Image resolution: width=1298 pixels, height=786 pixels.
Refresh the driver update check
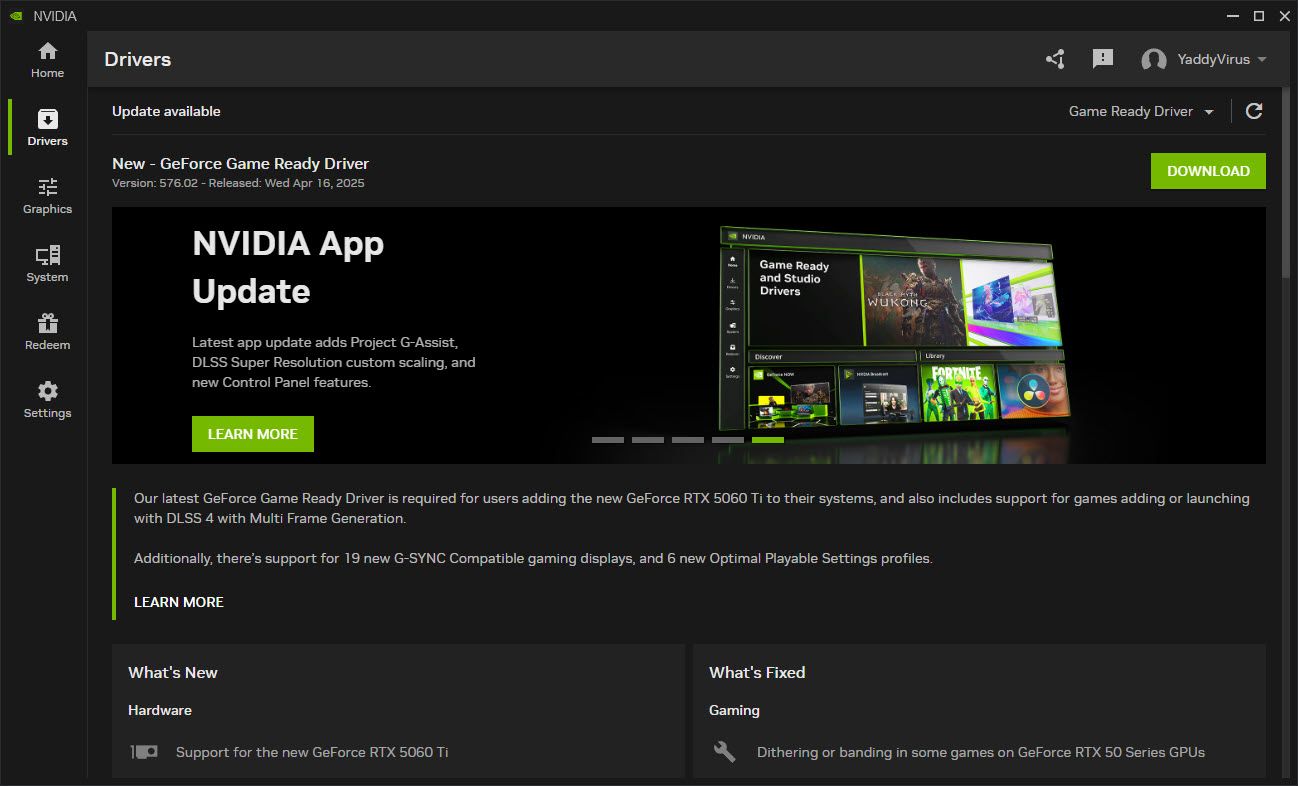1254,111
